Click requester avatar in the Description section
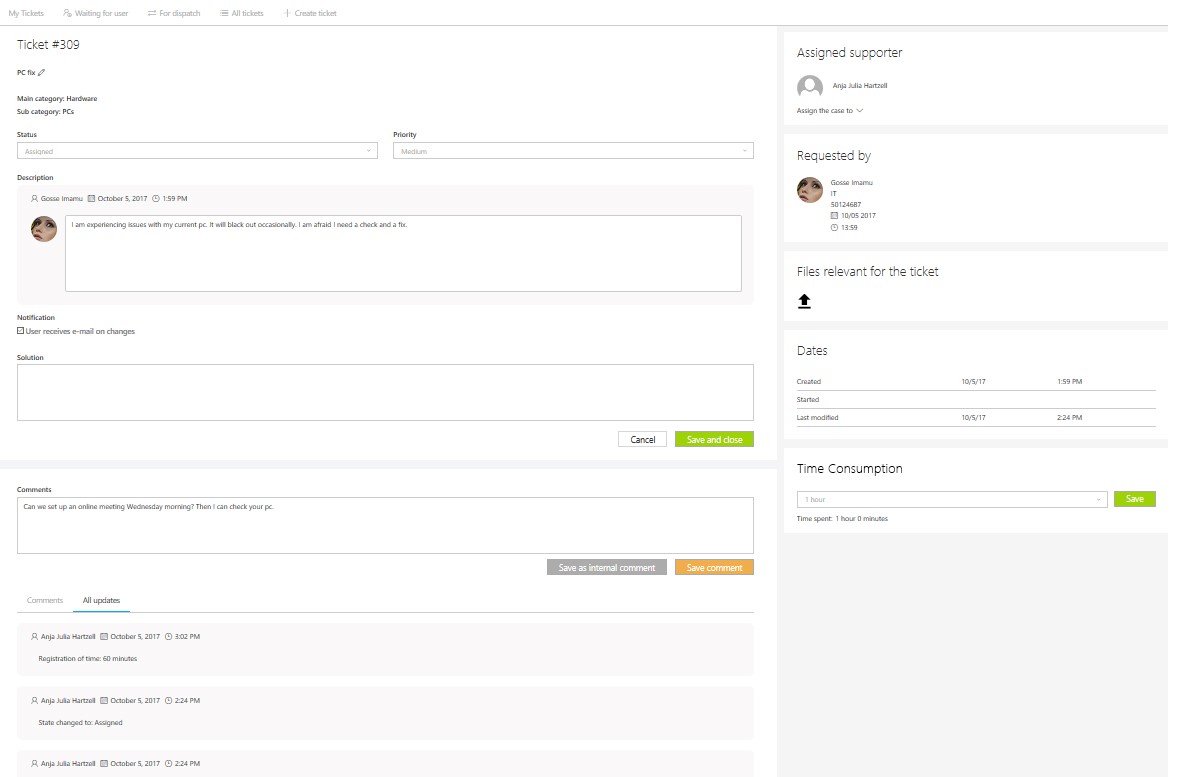The image size is (1177, 777). click(44, 229)
